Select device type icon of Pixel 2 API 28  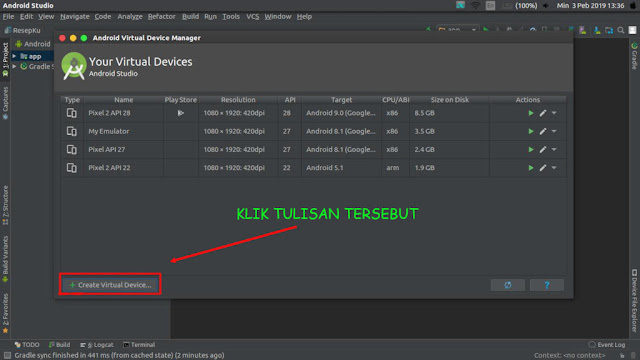(71, 113)
